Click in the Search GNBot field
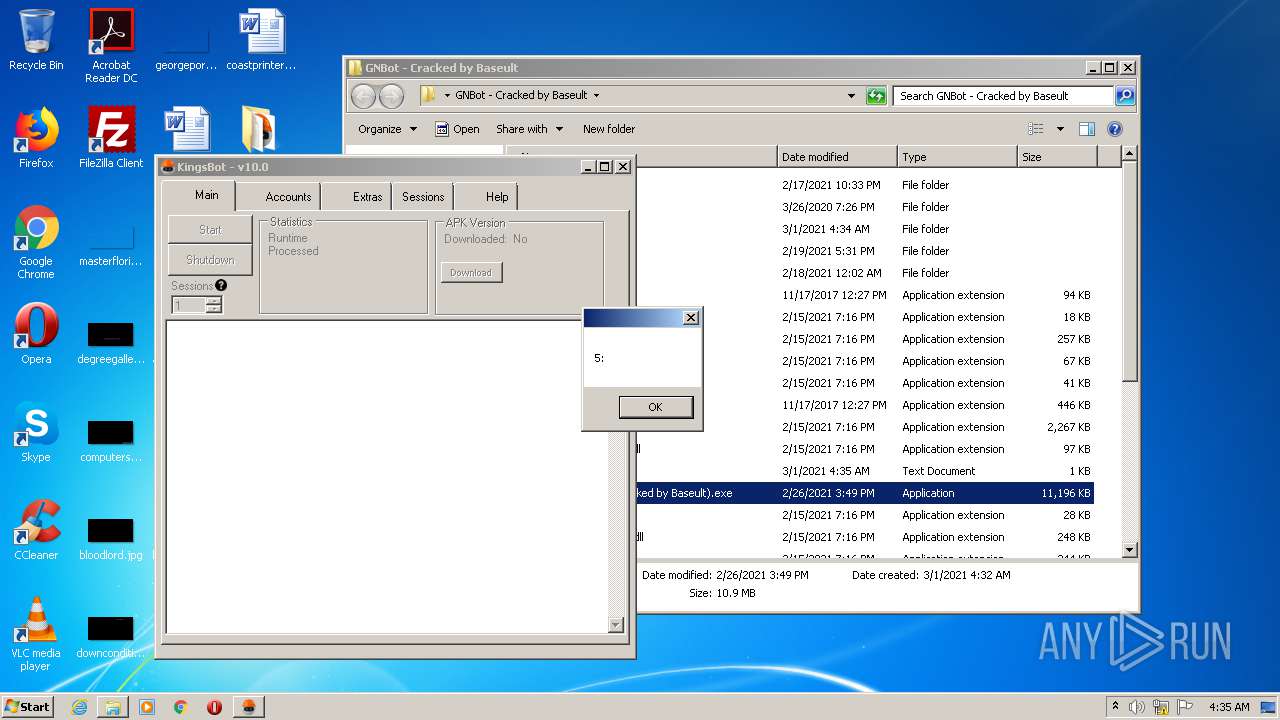The image size is (1280, 720). click(1003, 96)
